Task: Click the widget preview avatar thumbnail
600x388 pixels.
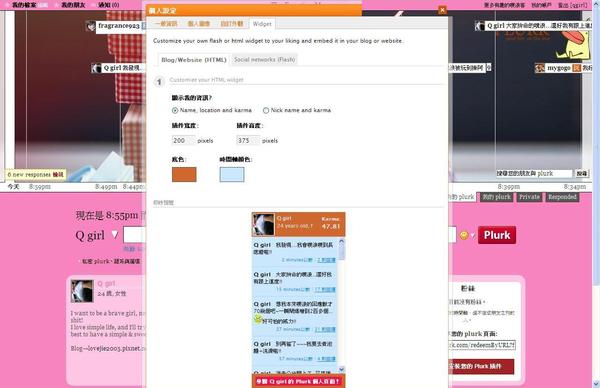Action: 263,225
